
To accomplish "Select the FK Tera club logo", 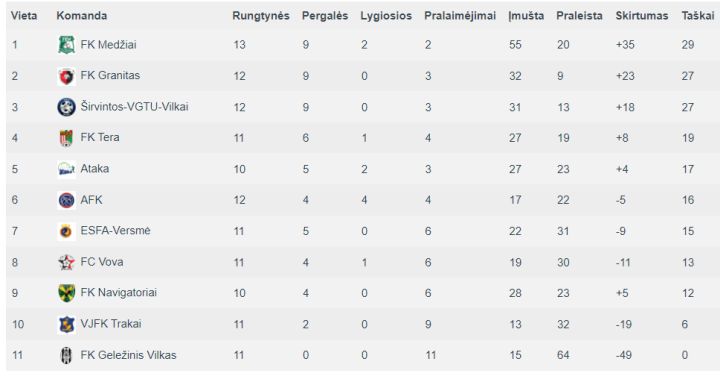I will [66, 138].
